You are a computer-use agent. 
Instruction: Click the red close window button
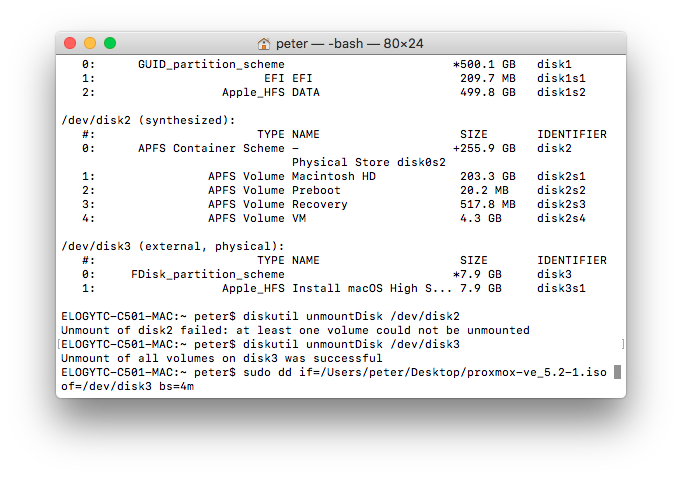pyautogui.click(x=70, y=43)
